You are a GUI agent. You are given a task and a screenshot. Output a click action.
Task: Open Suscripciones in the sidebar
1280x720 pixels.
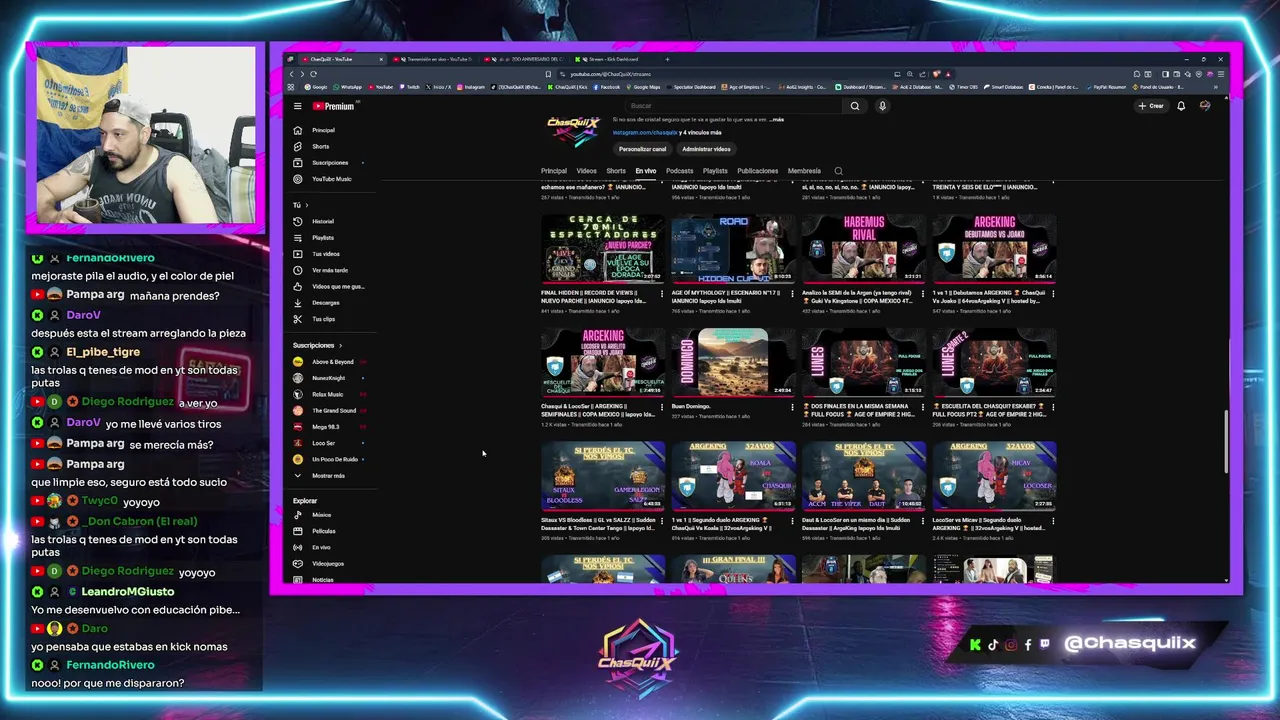pyautogui.click(x=330, y=162)
